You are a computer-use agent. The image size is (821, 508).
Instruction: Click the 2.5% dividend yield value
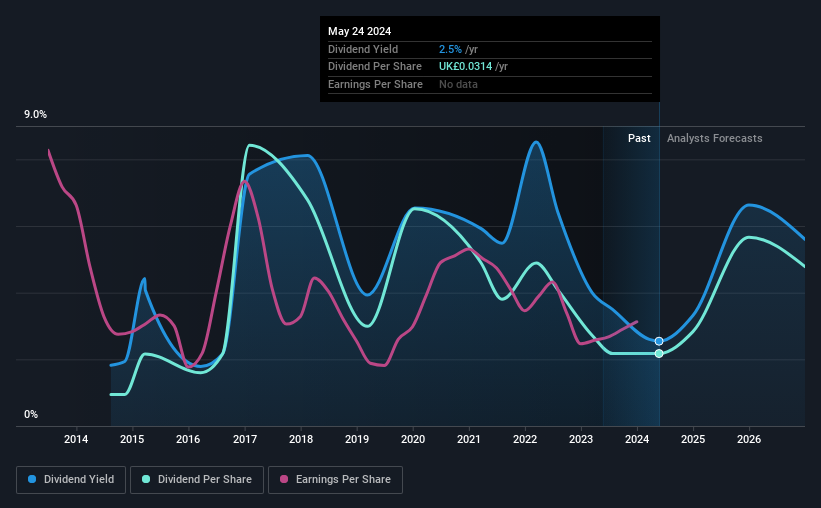tap(450, 49)
